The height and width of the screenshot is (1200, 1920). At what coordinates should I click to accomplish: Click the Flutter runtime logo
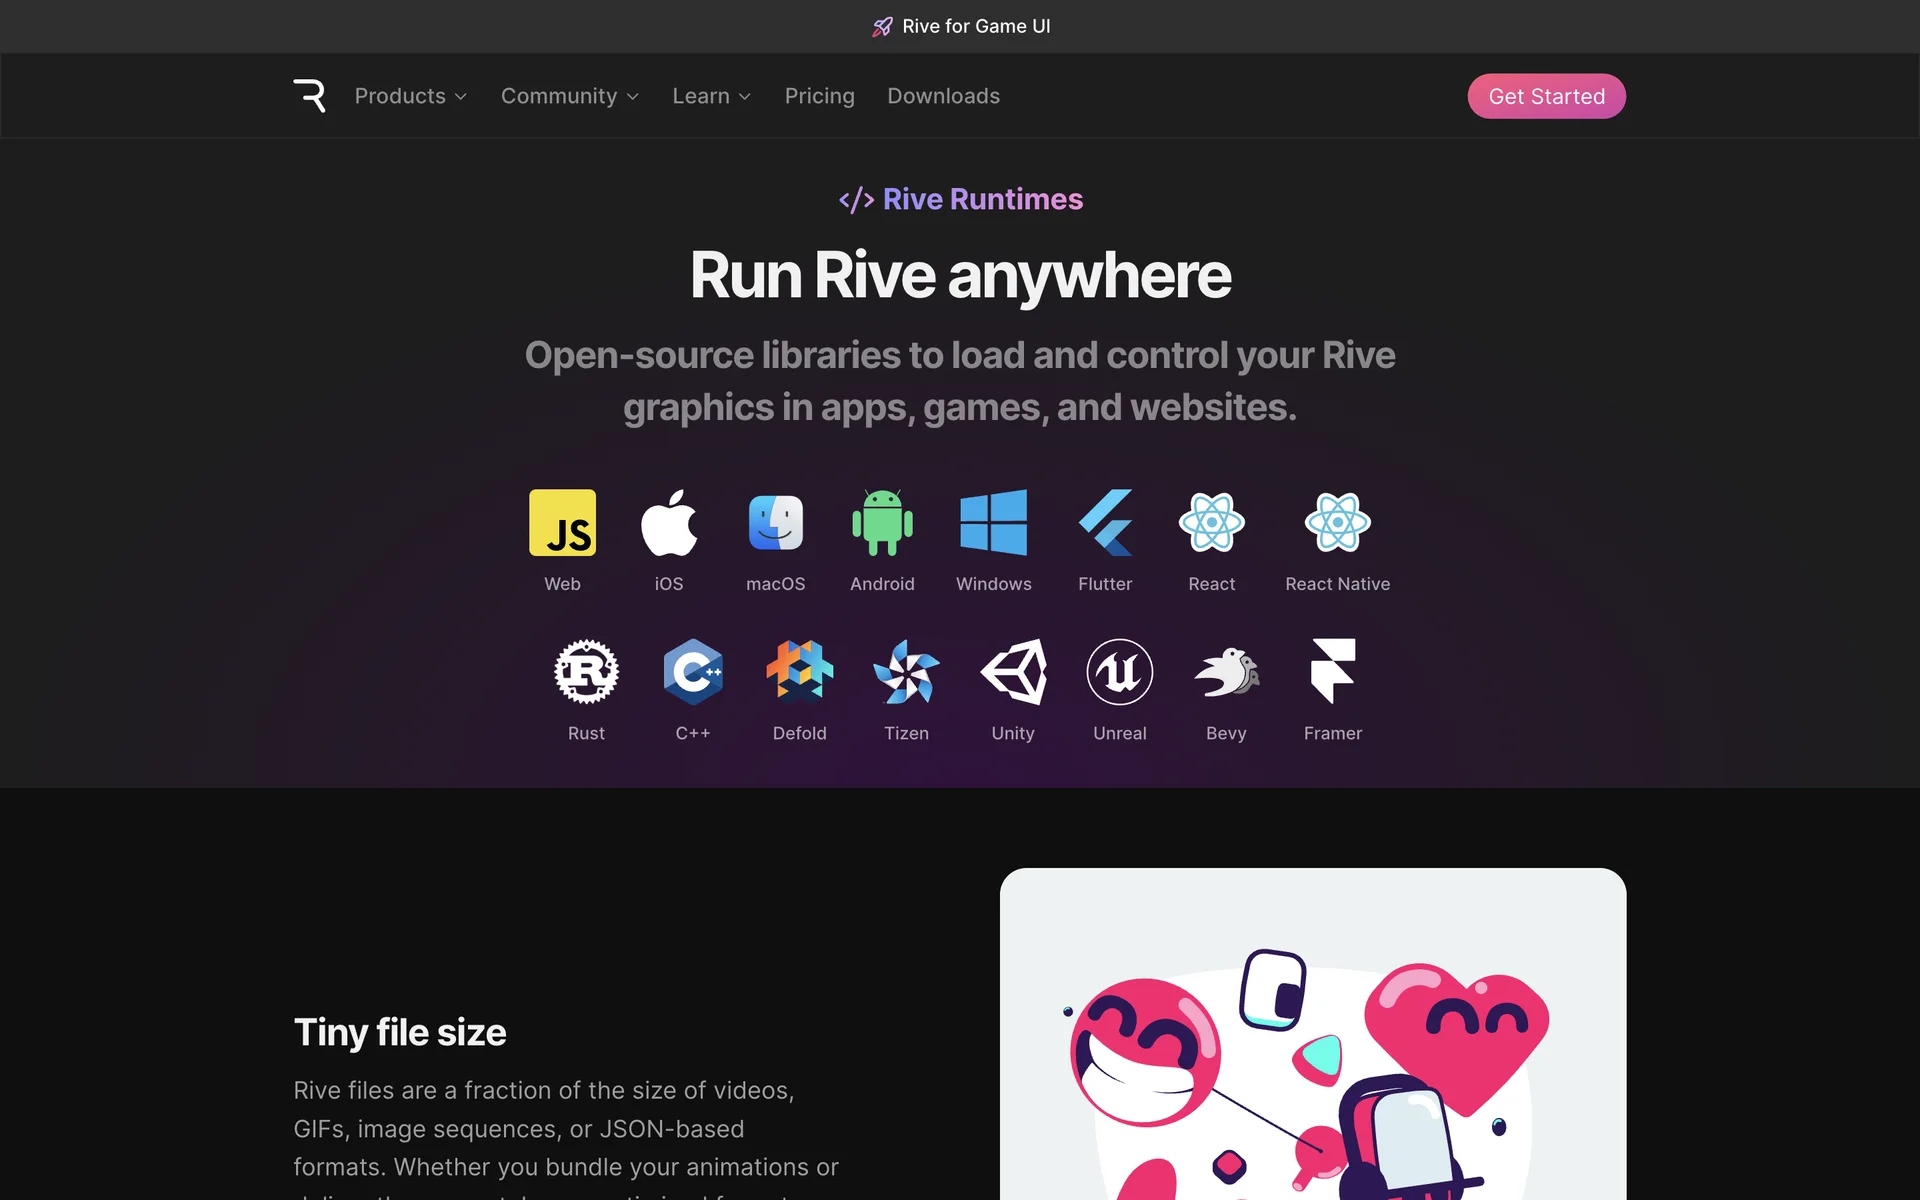click(x=1105, y=523)
